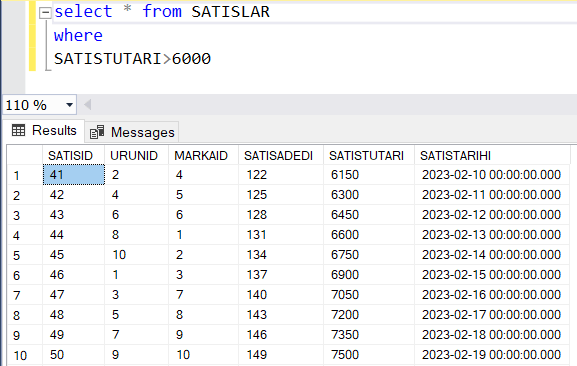This screenshot has height=366, width=577.
Task: Select row header number 5
Action: click(x=24, y=255)
